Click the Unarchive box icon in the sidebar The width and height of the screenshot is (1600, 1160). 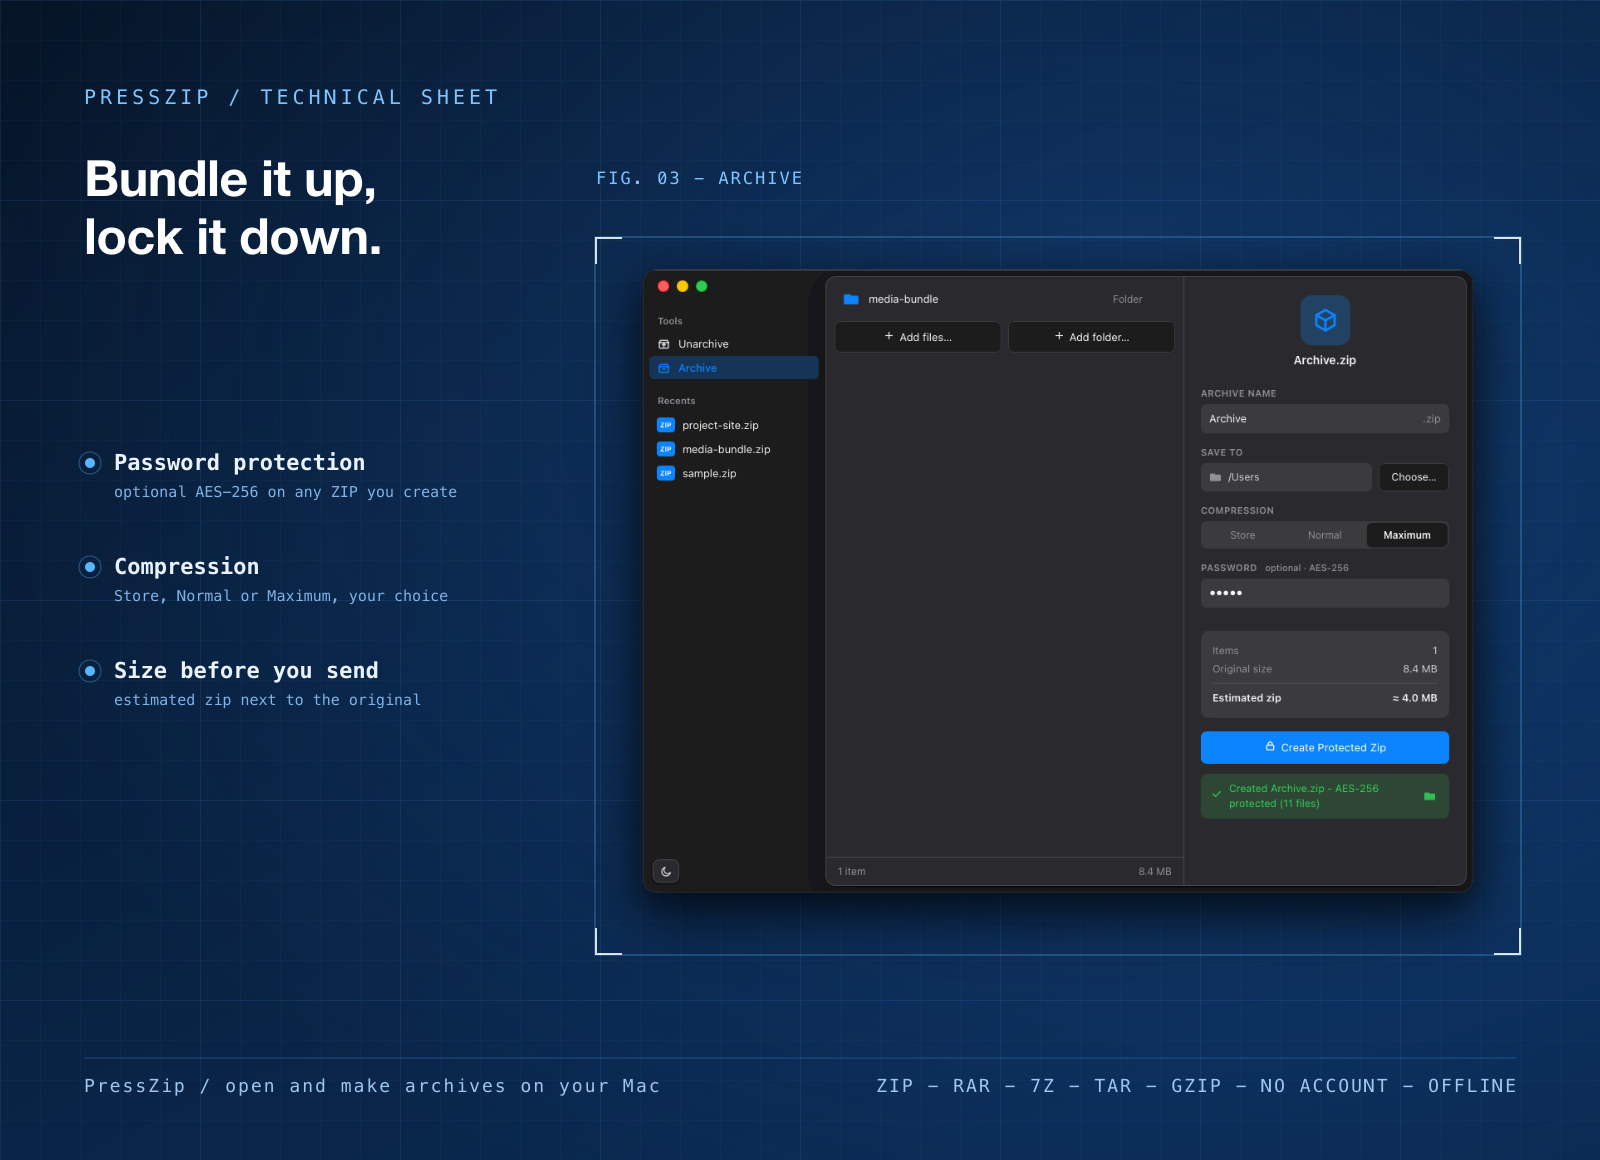point(664,344)
